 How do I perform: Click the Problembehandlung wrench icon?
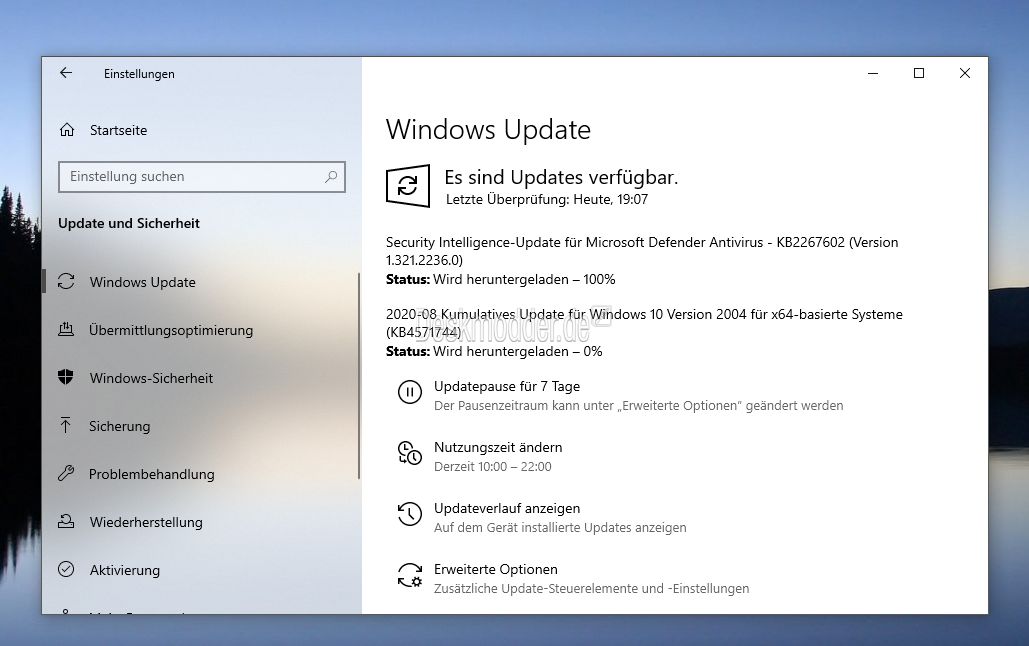66,473
